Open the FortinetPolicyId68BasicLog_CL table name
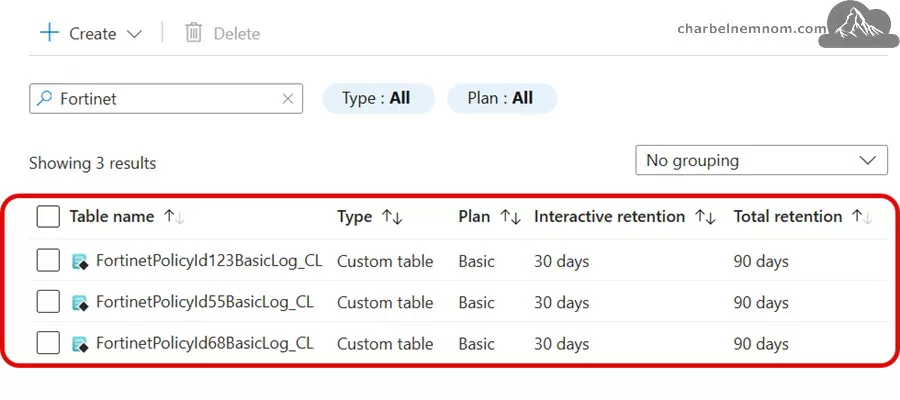 (205, 343)
